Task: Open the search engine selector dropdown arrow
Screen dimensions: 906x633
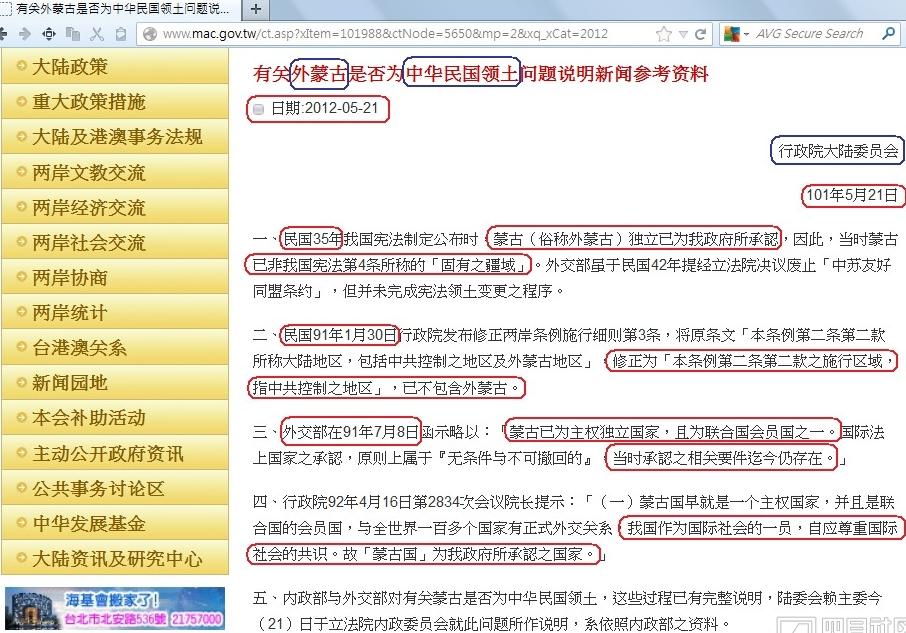Action: [746, 35]
